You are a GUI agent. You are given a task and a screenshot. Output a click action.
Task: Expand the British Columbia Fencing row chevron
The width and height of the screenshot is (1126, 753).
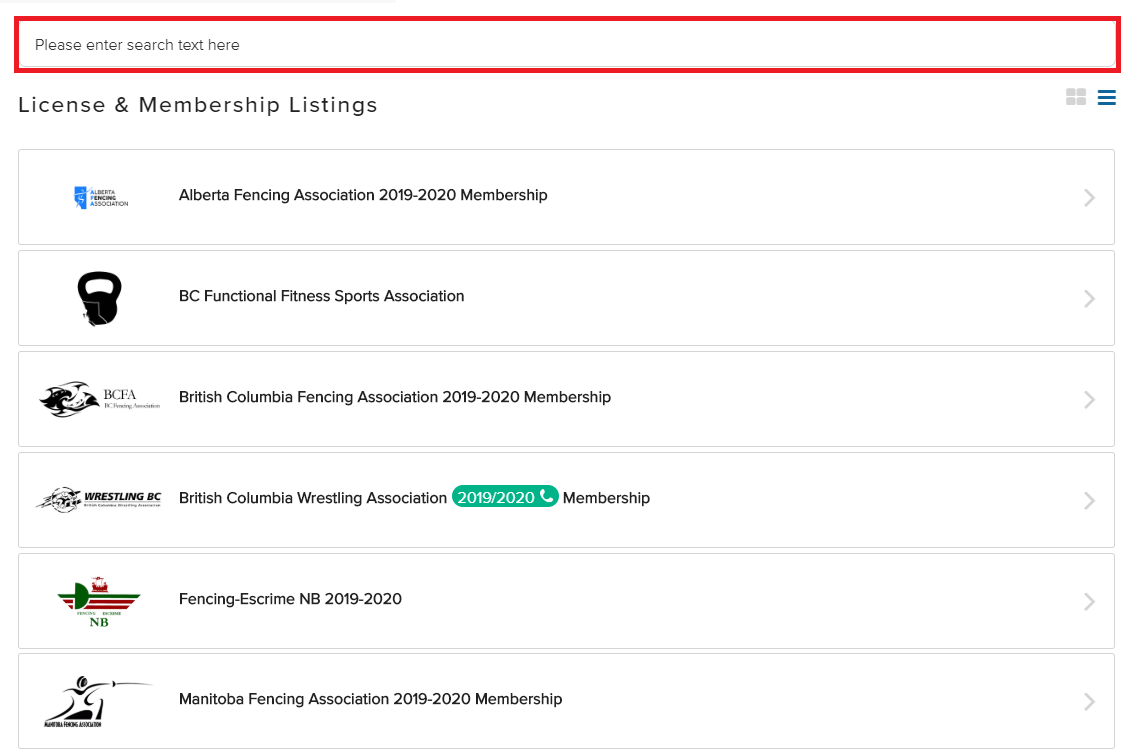[1089, 400]
